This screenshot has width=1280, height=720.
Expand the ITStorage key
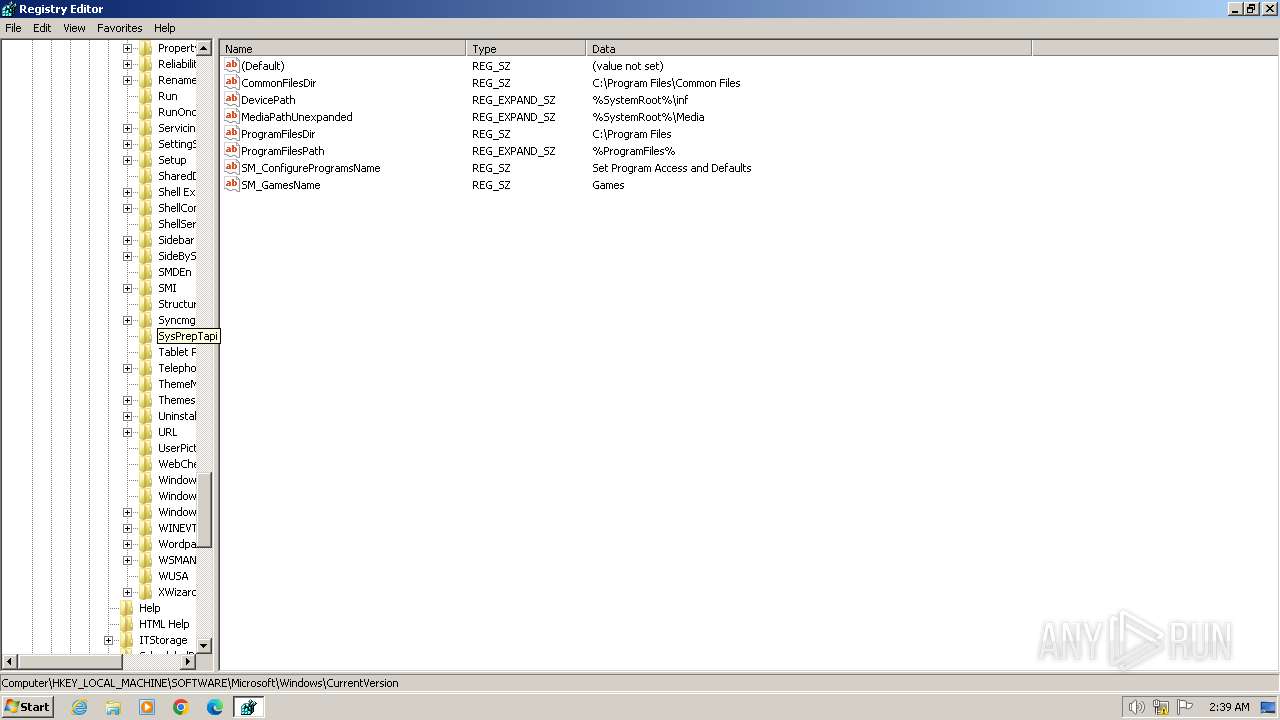point(108,640)
